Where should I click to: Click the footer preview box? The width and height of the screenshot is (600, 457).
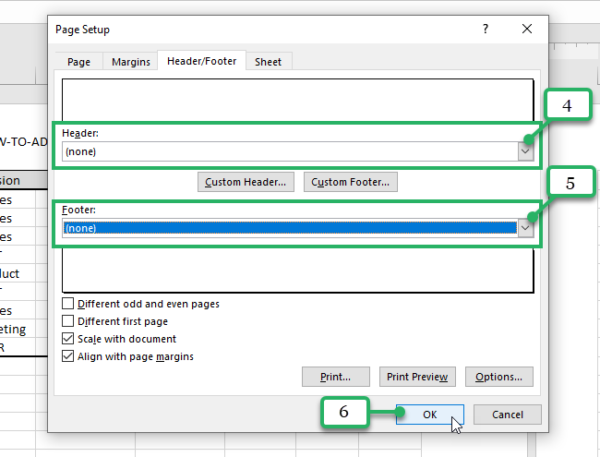coord(298,271)
